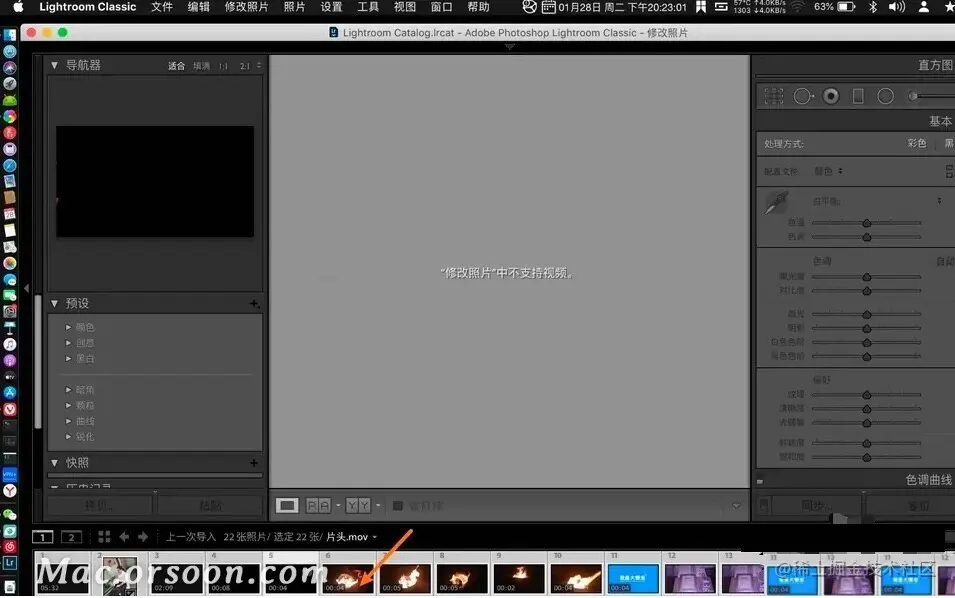The height and width of the screenshot is (598, 955).
Task: Select filmstrip thumbnail with duration 00:02
Action: tap(519, 577)
